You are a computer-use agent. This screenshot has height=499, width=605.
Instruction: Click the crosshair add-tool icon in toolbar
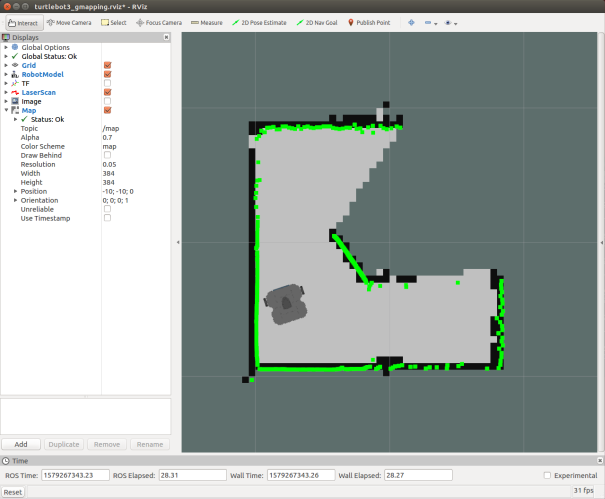tap(411, 22)
